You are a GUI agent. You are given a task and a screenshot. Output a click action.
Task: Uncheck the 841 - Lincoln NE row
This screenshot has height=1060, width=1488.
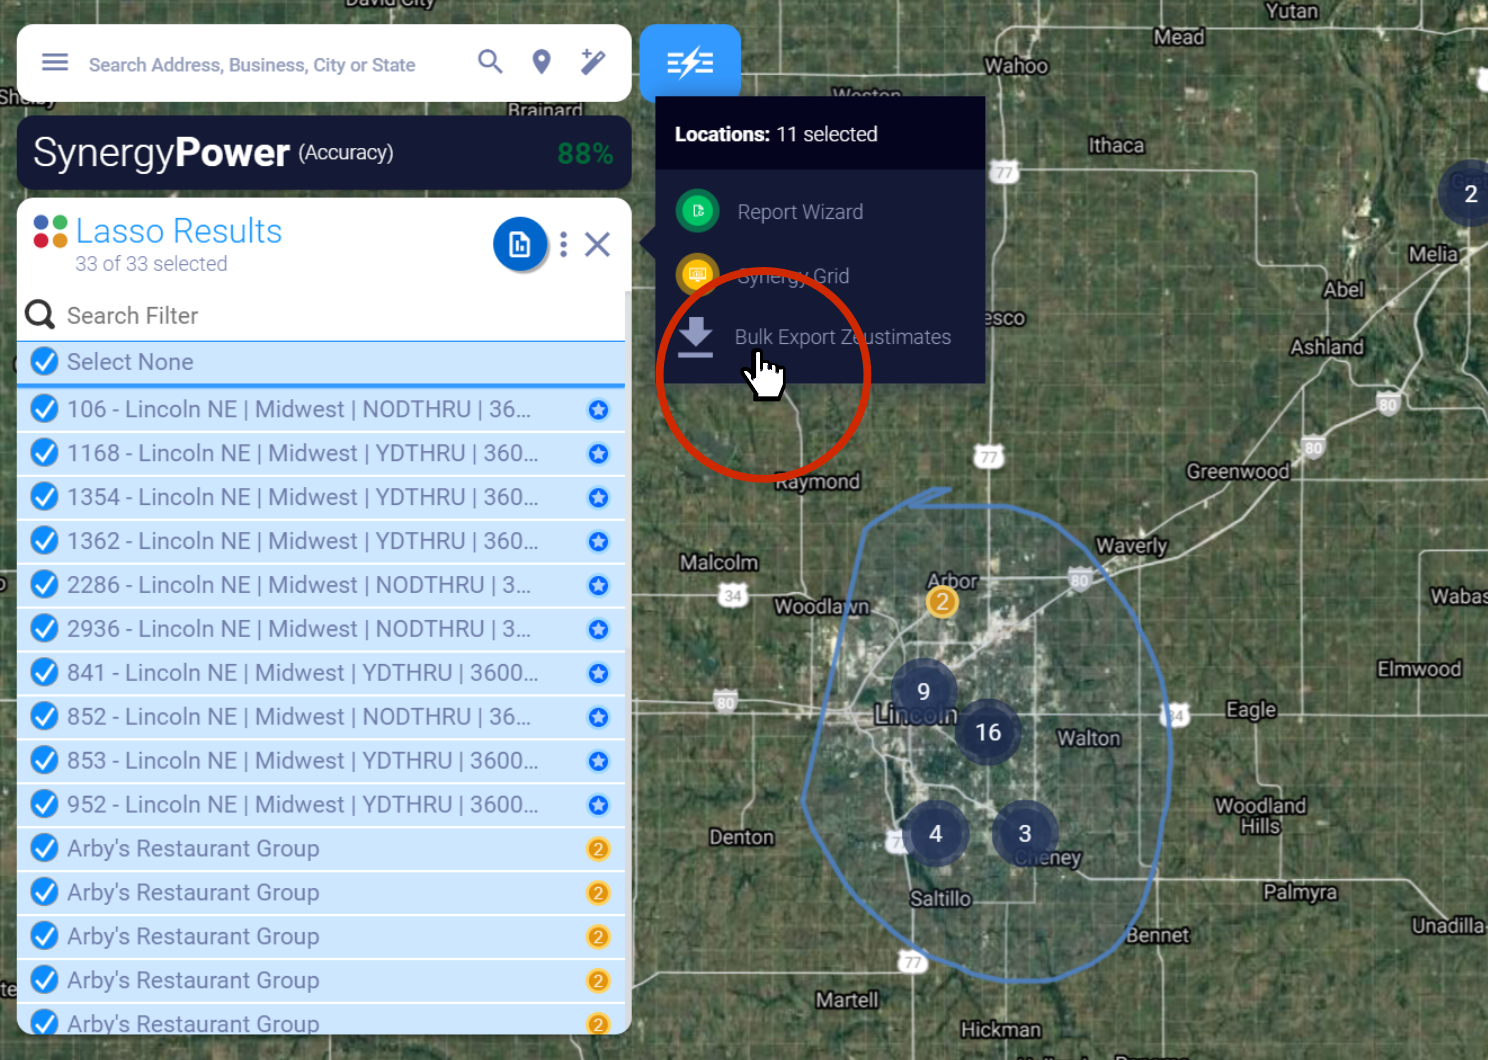[44, 673]
